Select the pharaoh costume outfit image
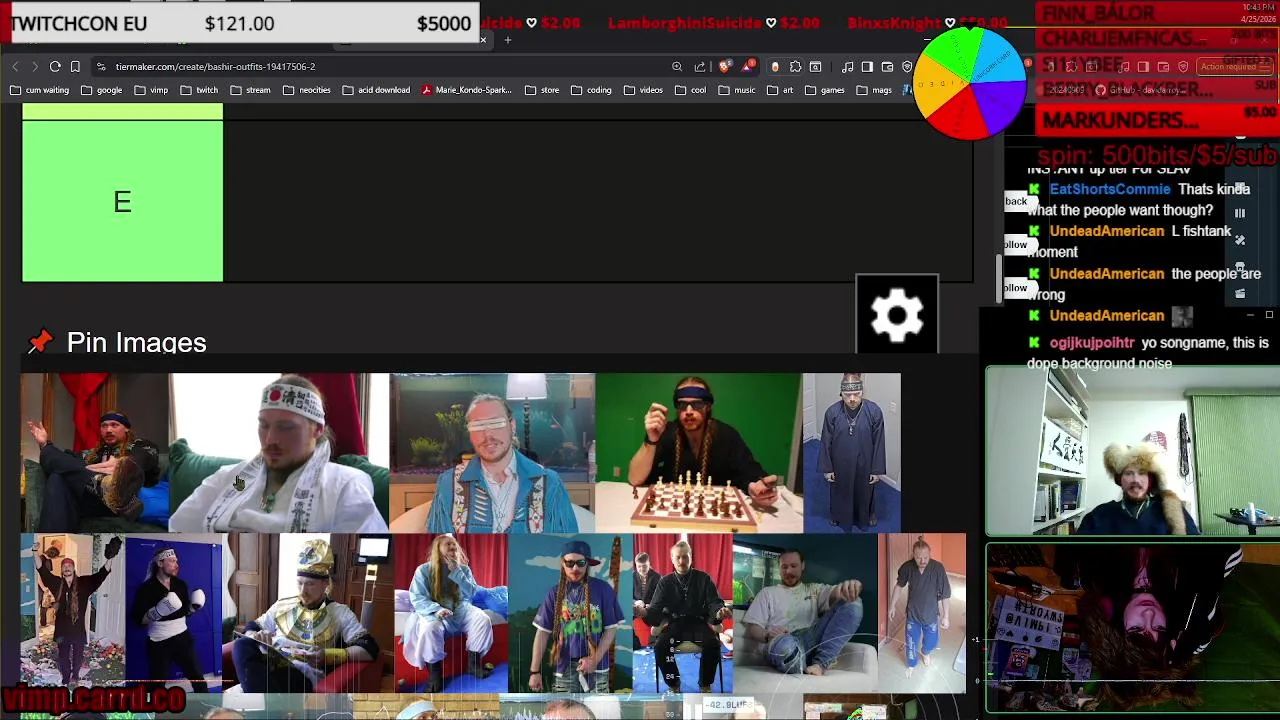 [307, 613]
